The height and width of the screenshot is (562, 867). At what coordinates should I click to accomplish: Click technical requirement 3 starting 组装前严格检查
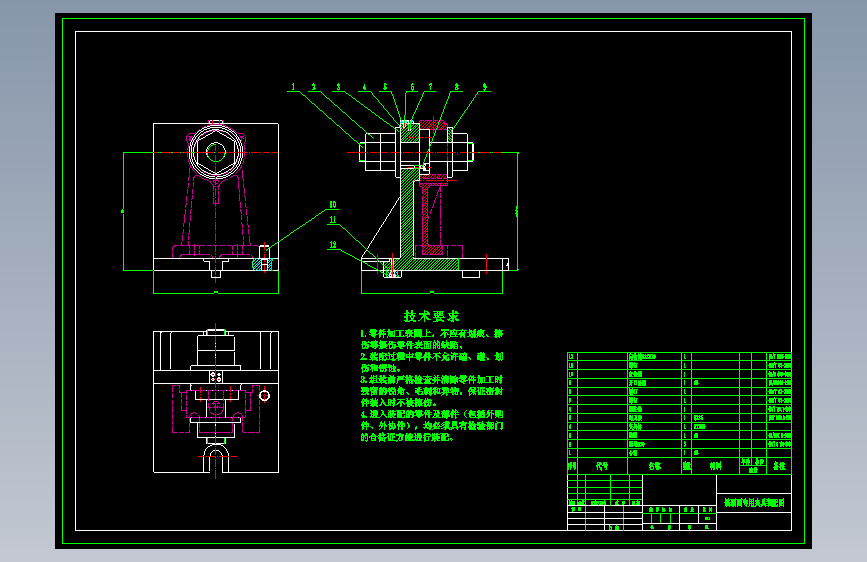pos(431,391)
